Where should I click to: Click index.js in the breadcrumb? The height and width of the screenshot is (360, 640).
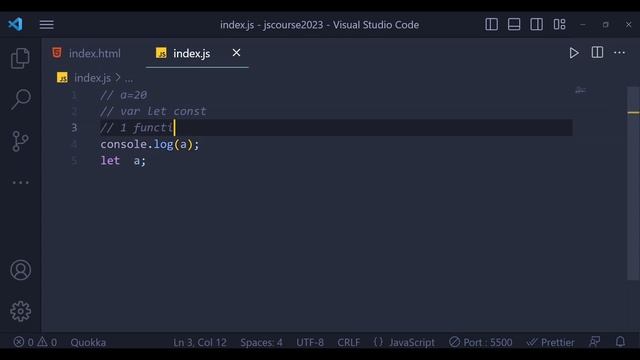click(x=92, y=78)
